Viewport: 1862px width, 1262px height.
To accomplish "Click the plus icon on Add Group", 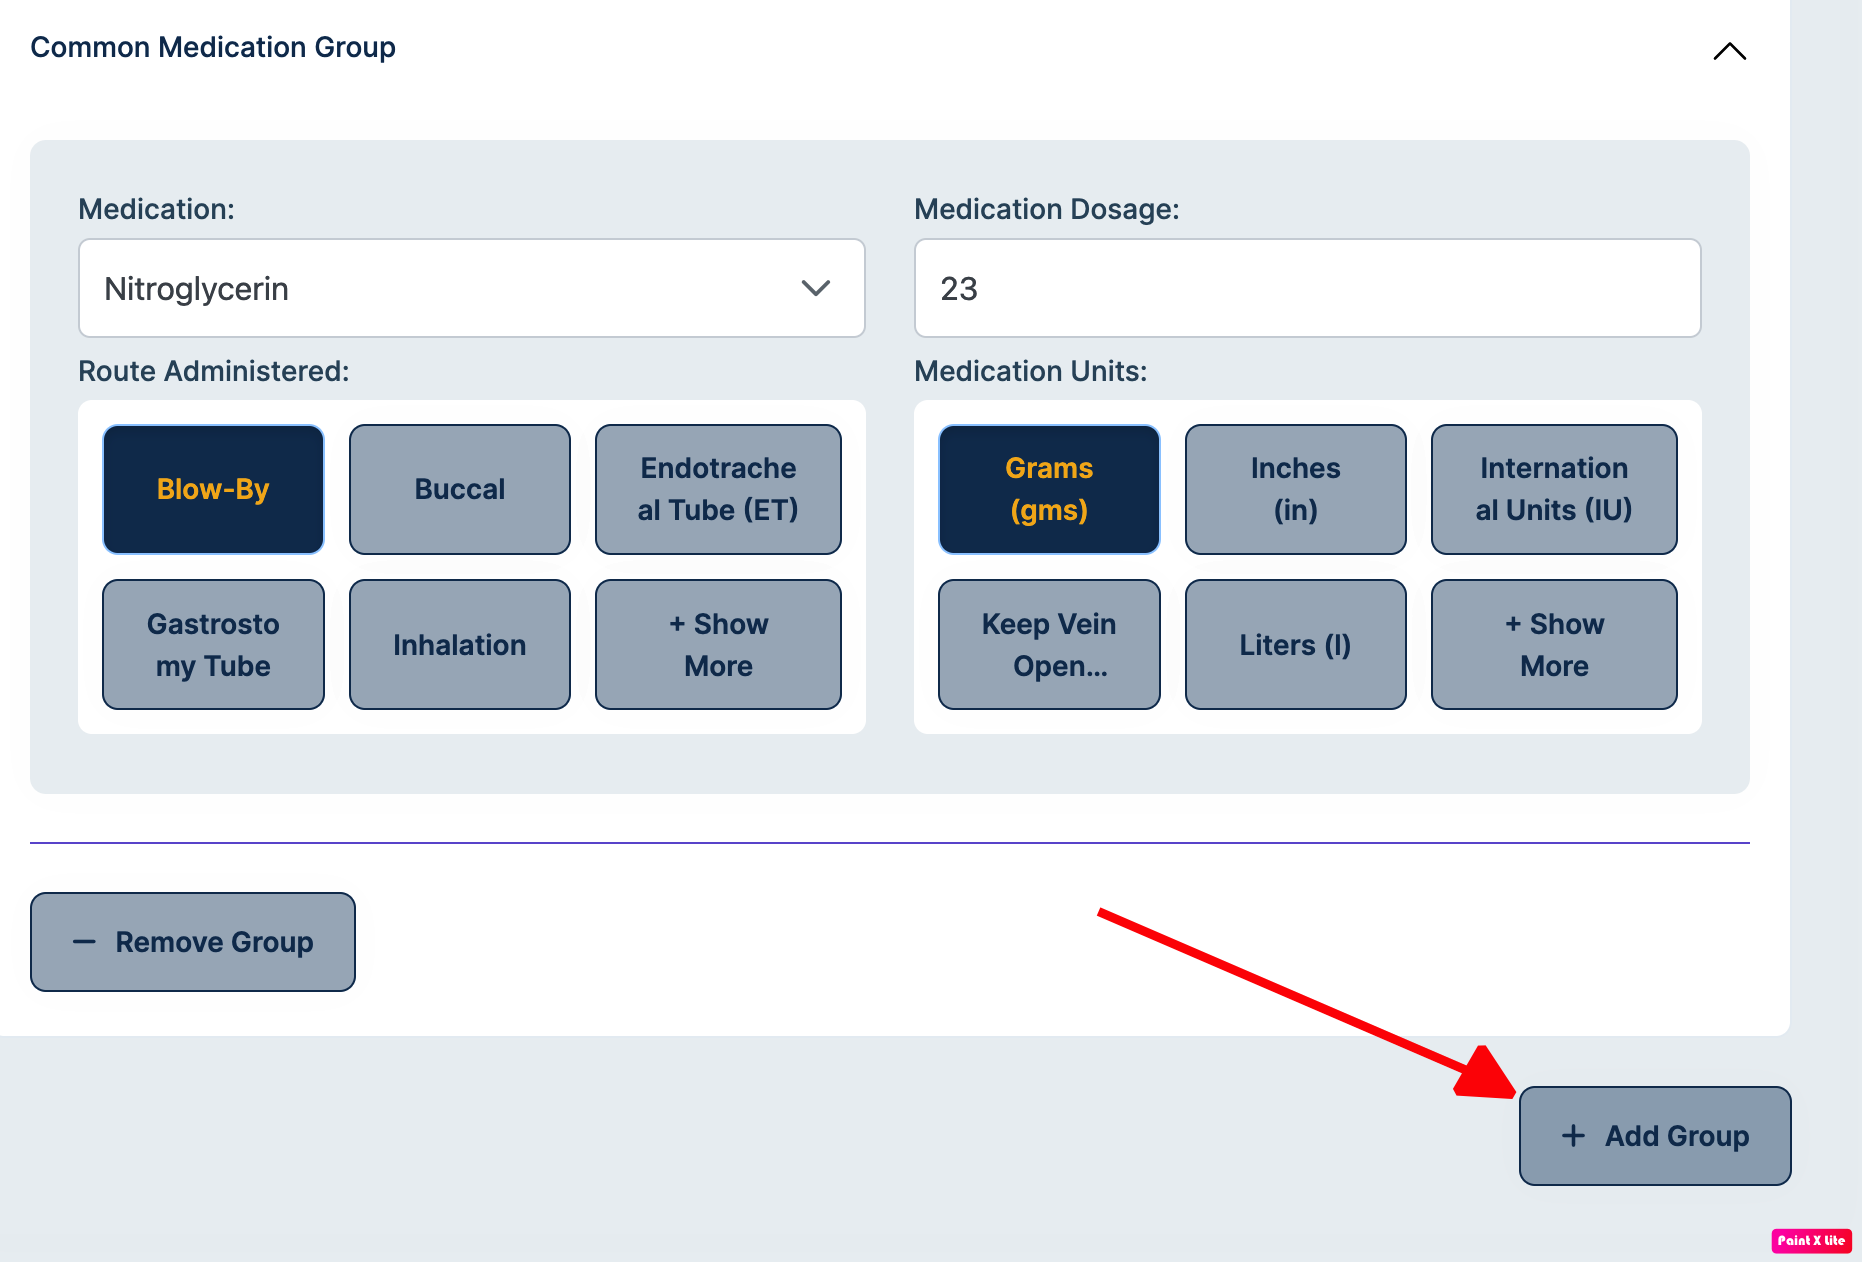I will click(1573, 1135).
